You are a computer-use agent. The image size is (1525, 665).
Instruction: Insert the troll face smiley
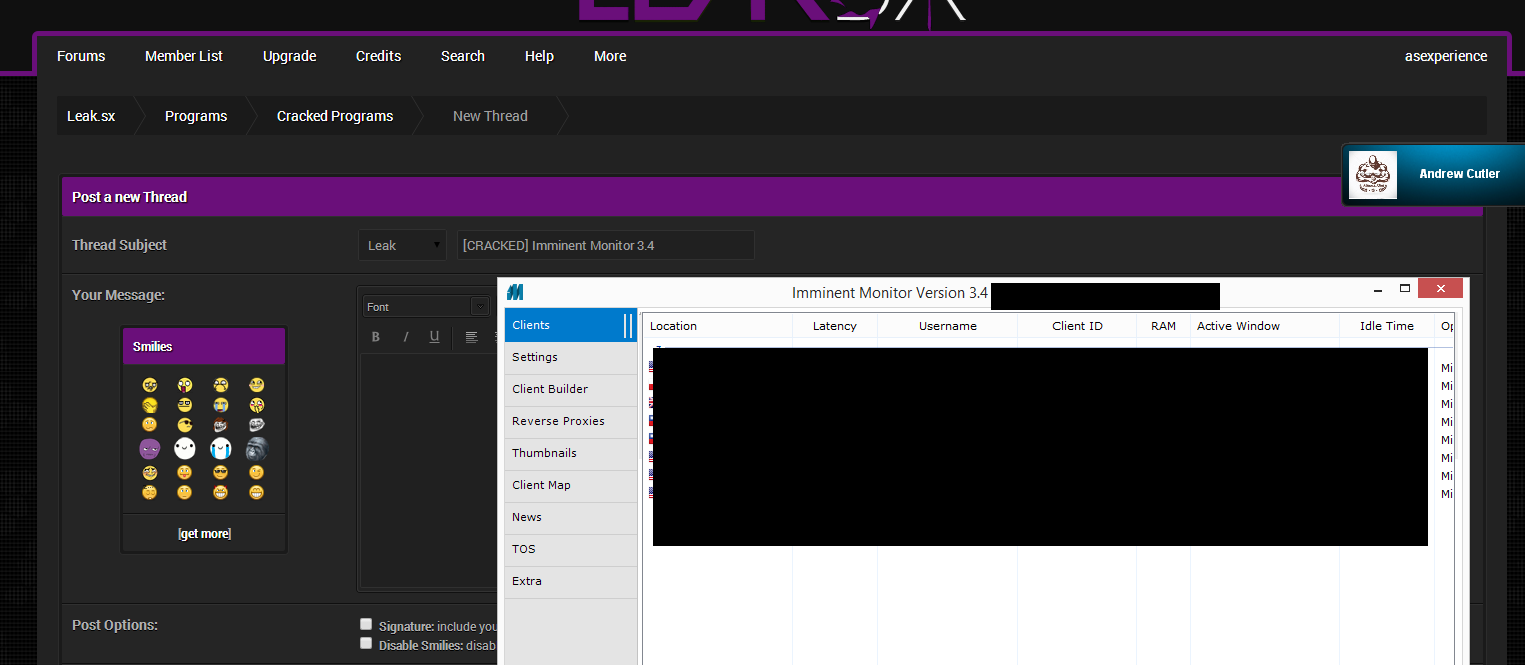click(257, 425)
